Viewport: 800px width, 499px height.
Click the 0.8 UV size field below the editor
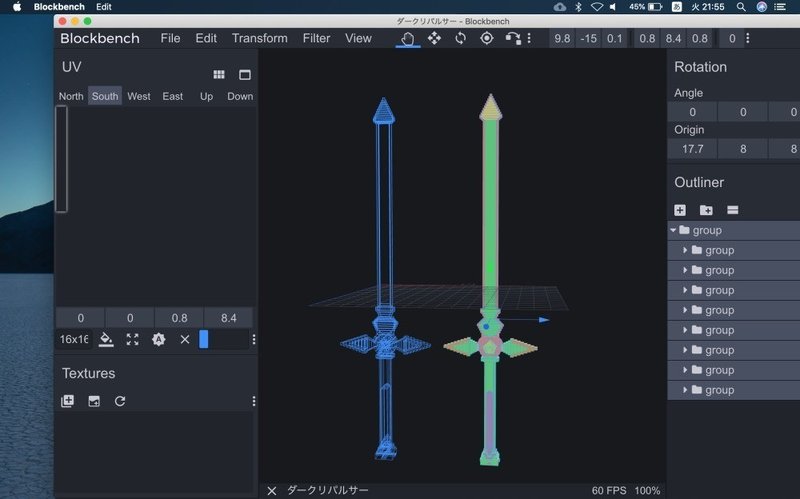(179, 318)
